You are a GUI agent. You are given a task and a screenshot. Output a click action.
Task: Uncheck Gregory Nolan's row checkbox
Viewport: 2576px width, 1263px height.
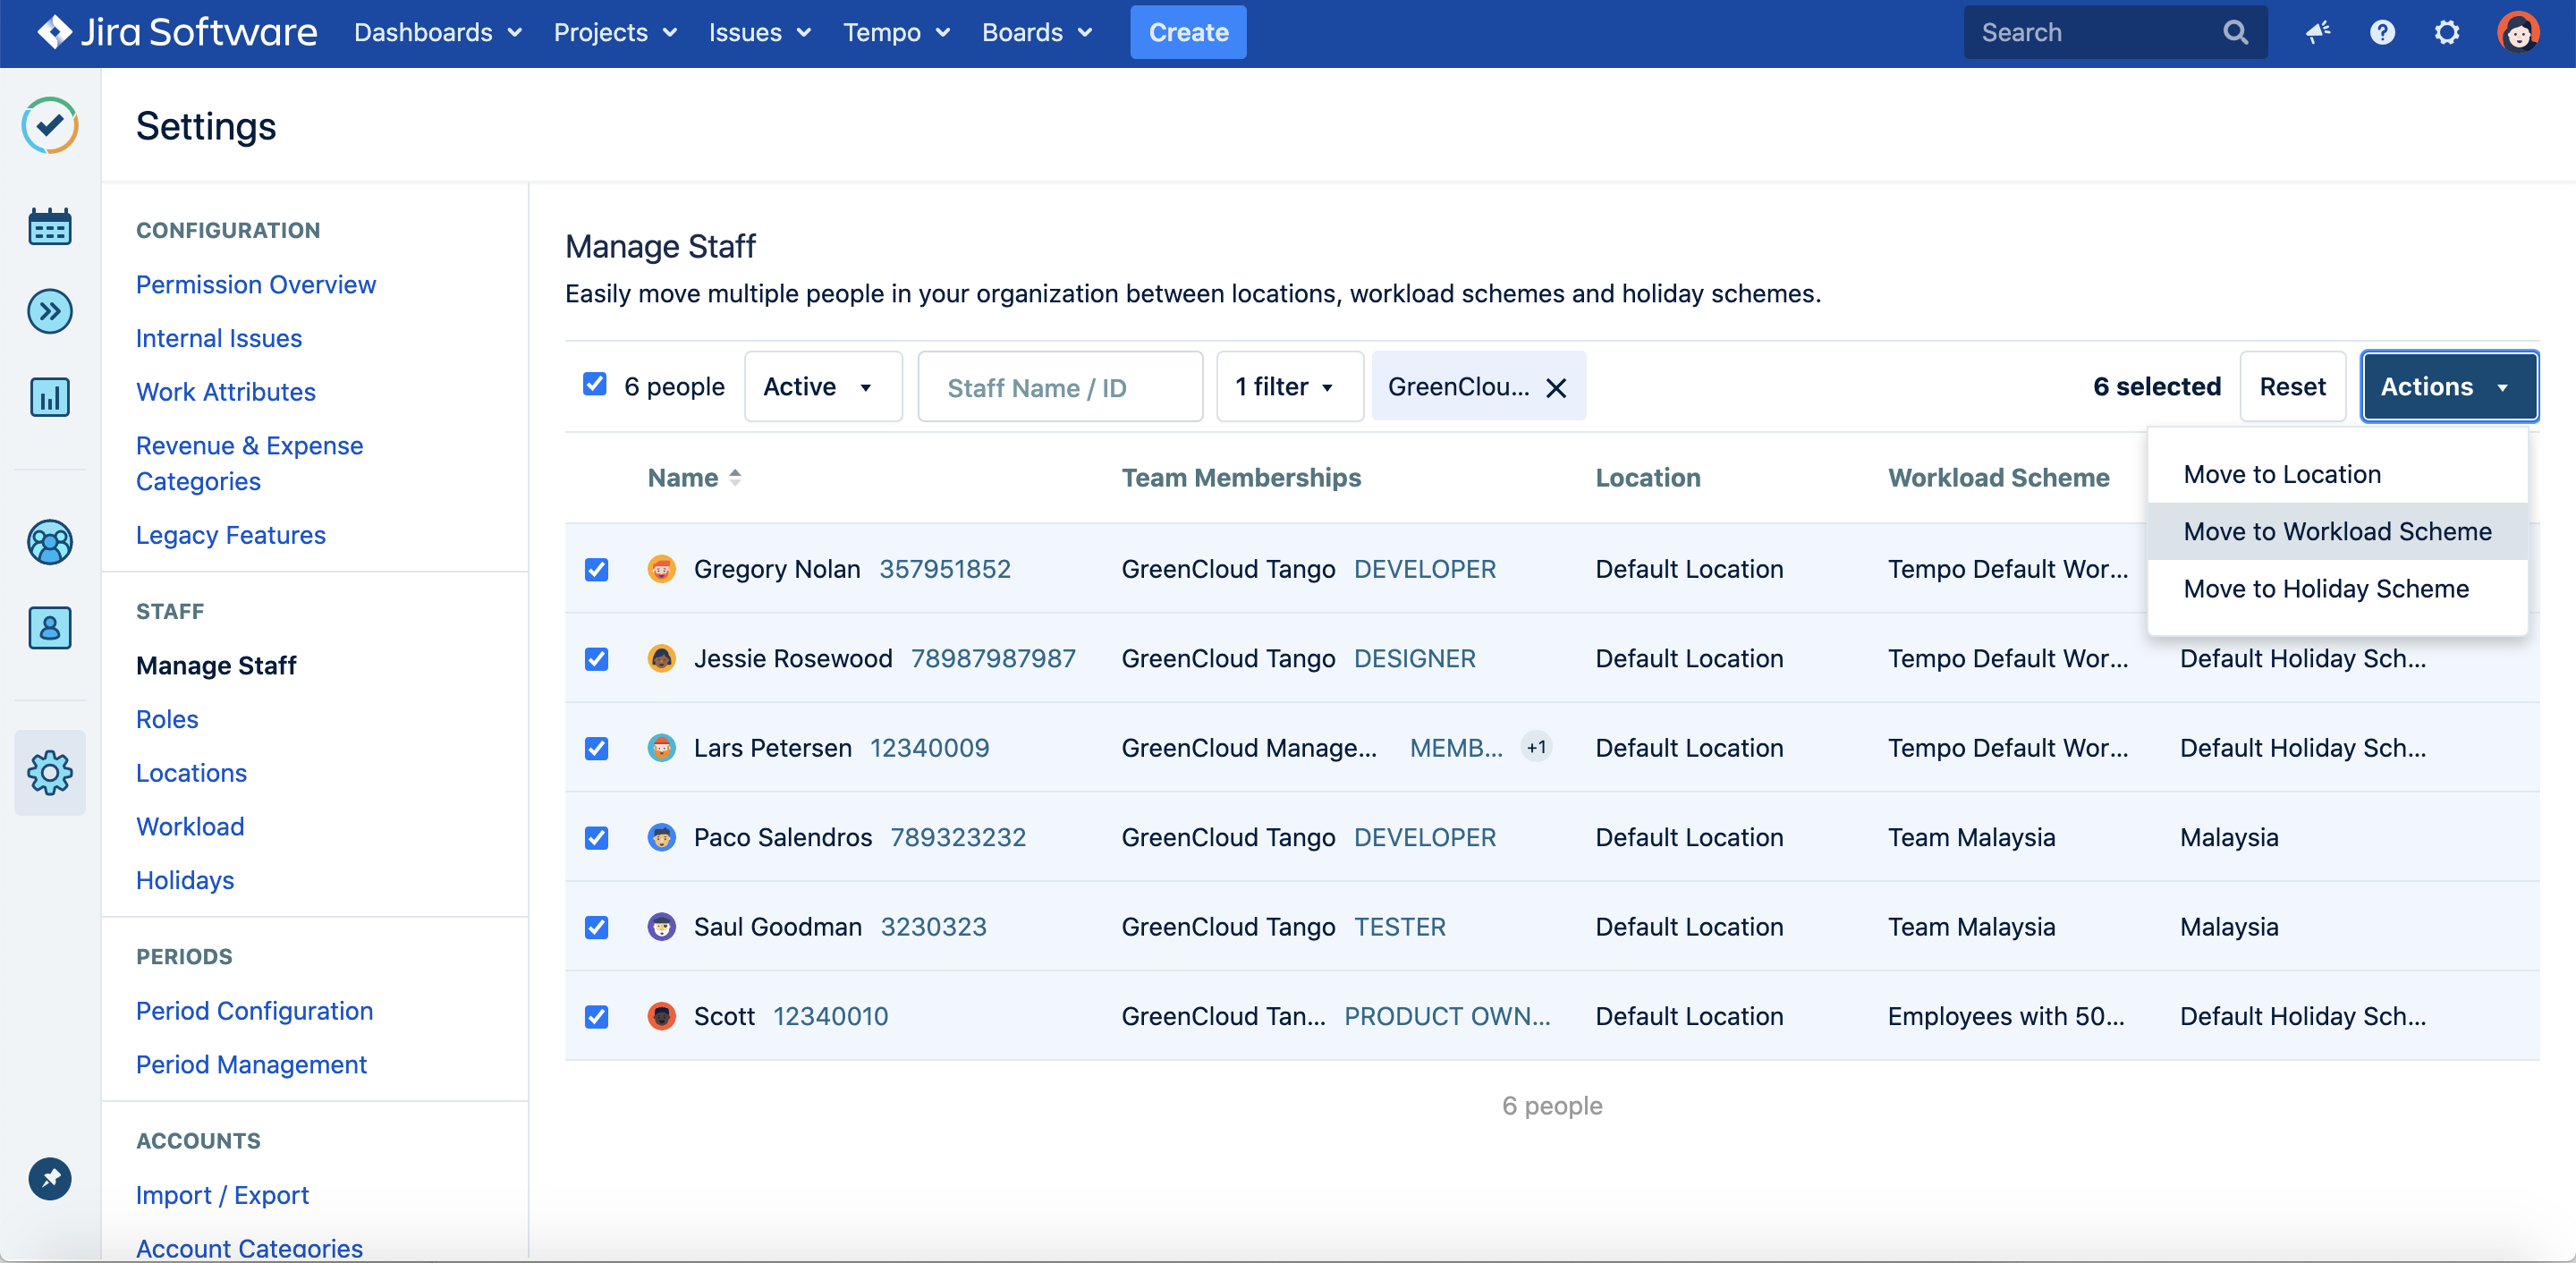click(x=596, y=569)
